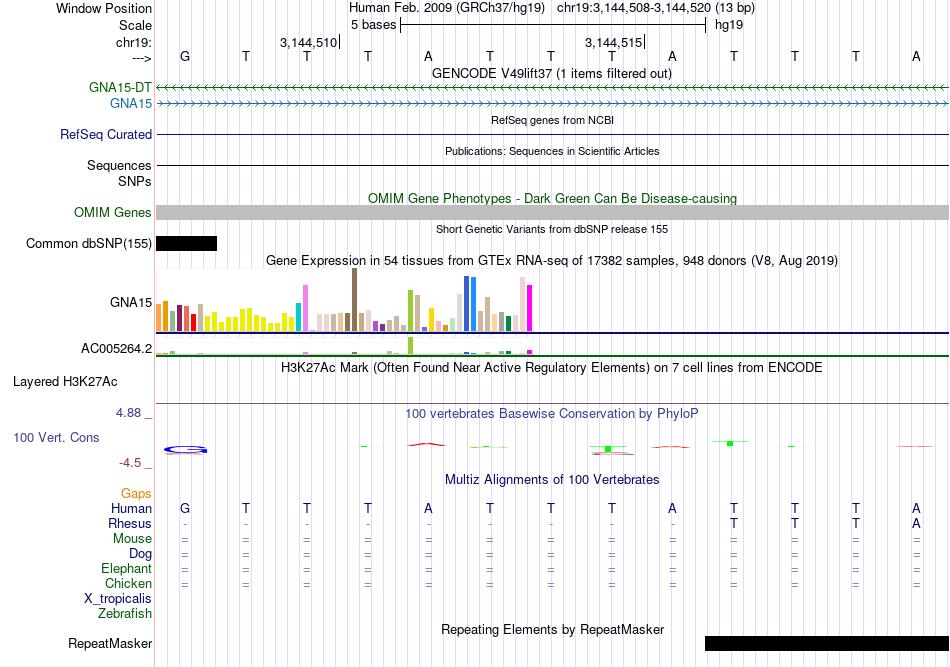The width and height of the screenshot is (950, 667).
Task: Open the OMIM Genes track label
Action: click(113, 213)
